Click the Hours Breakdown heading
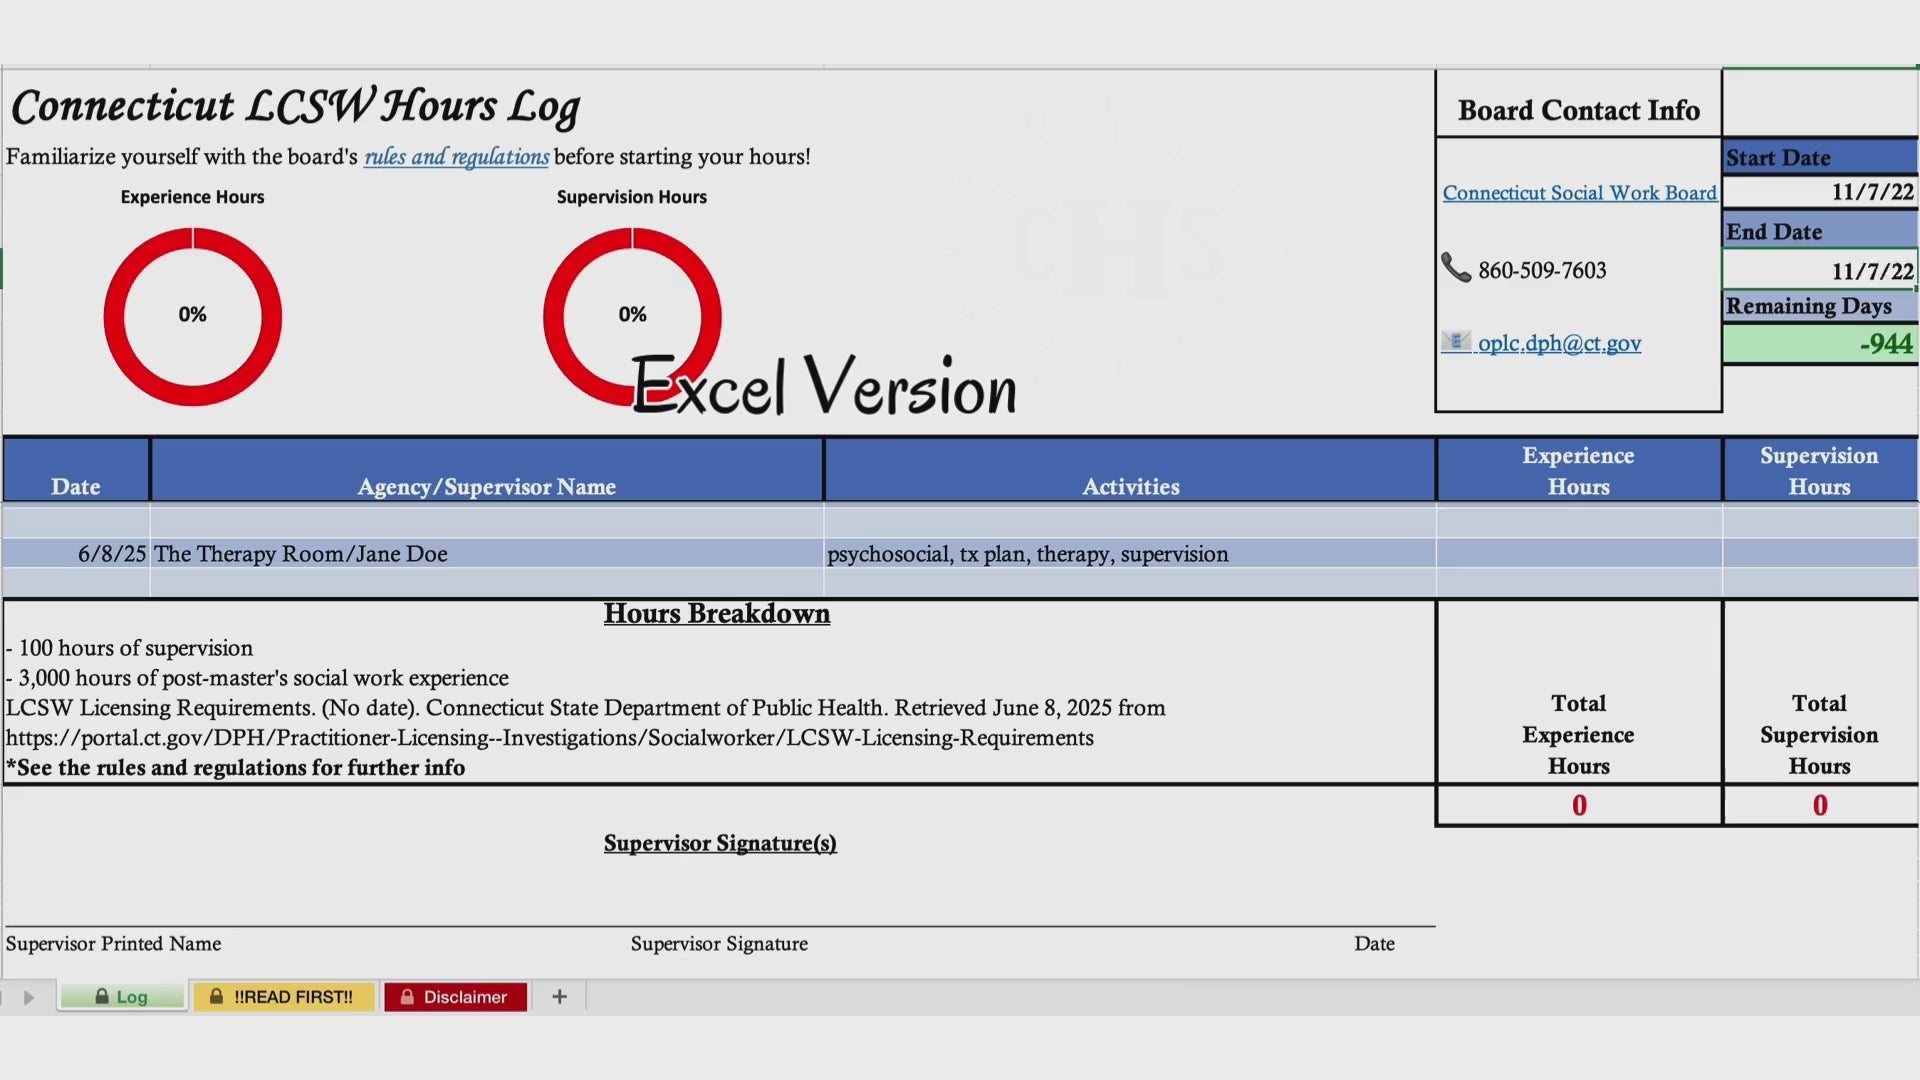 [x=717, y=613]
